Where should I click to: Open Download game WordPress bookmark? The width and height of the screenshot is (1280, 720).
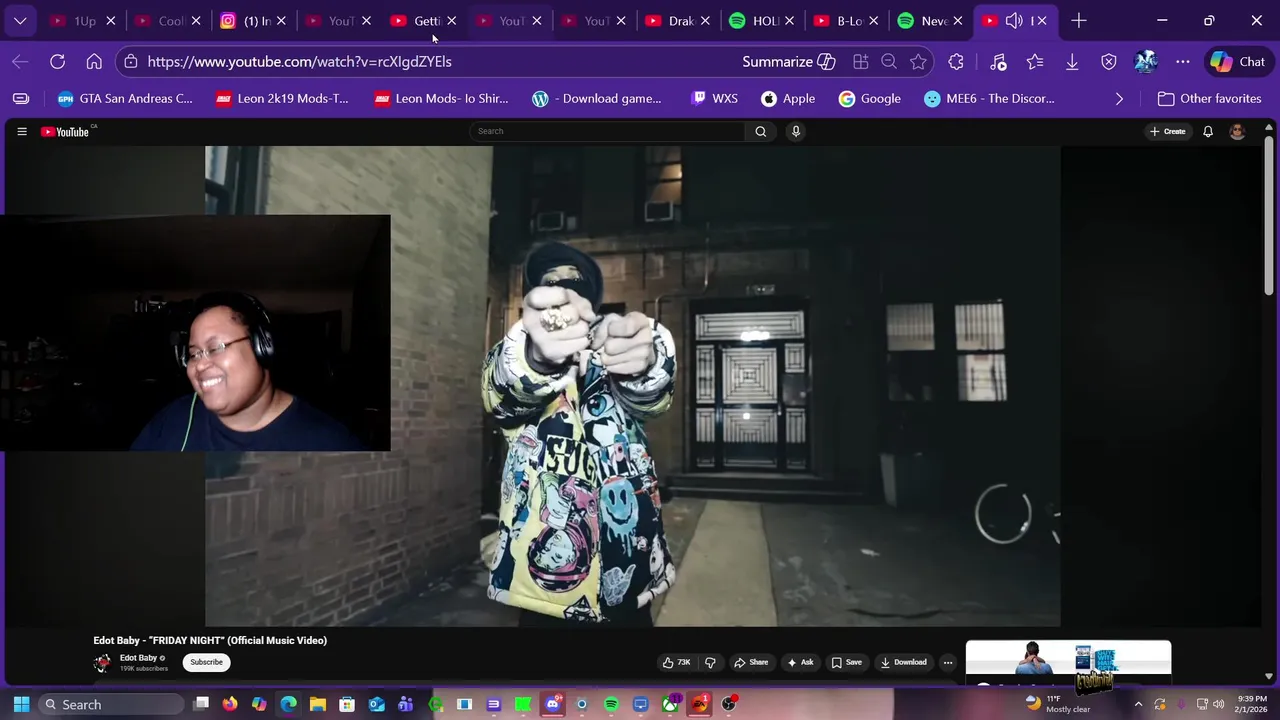point(597,99)
